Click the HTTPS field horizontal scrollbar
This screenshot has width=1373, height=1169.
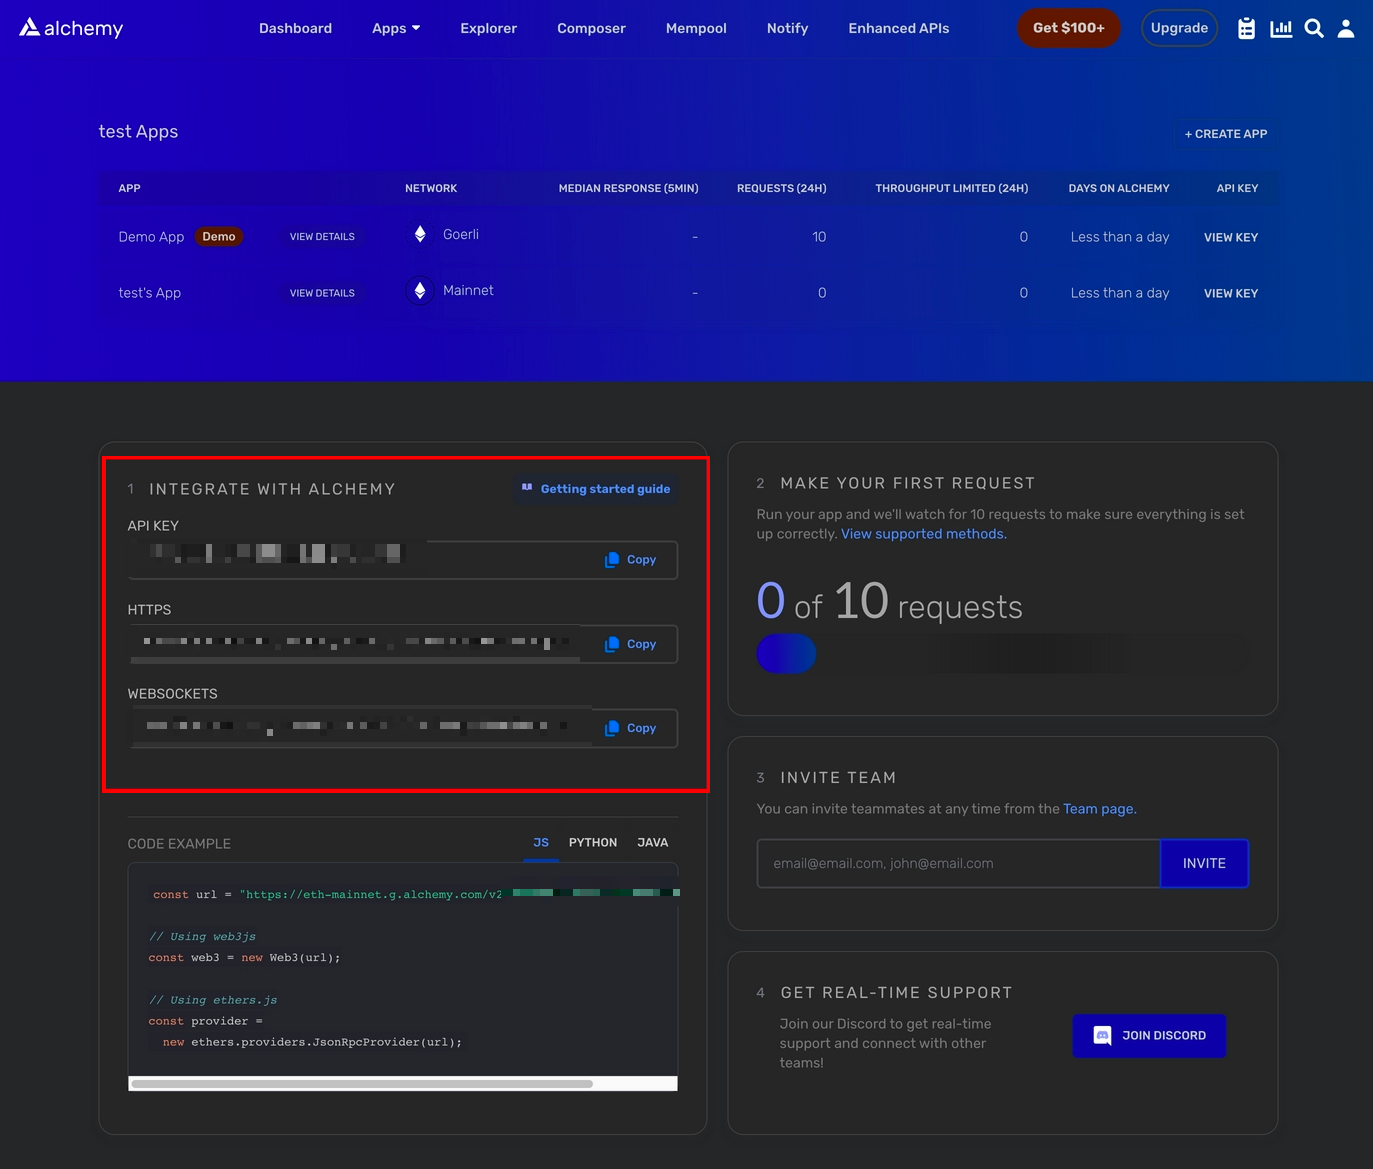[x=355, y=660]
